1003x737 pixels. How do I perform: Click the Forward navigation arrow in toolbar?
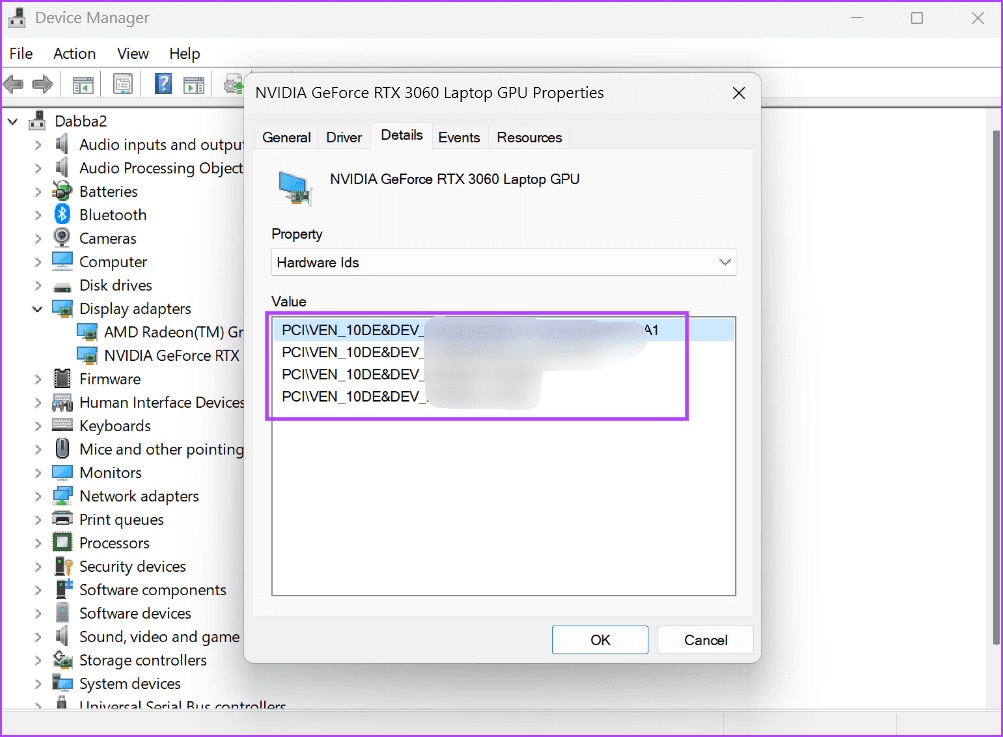tap(43, 83)
